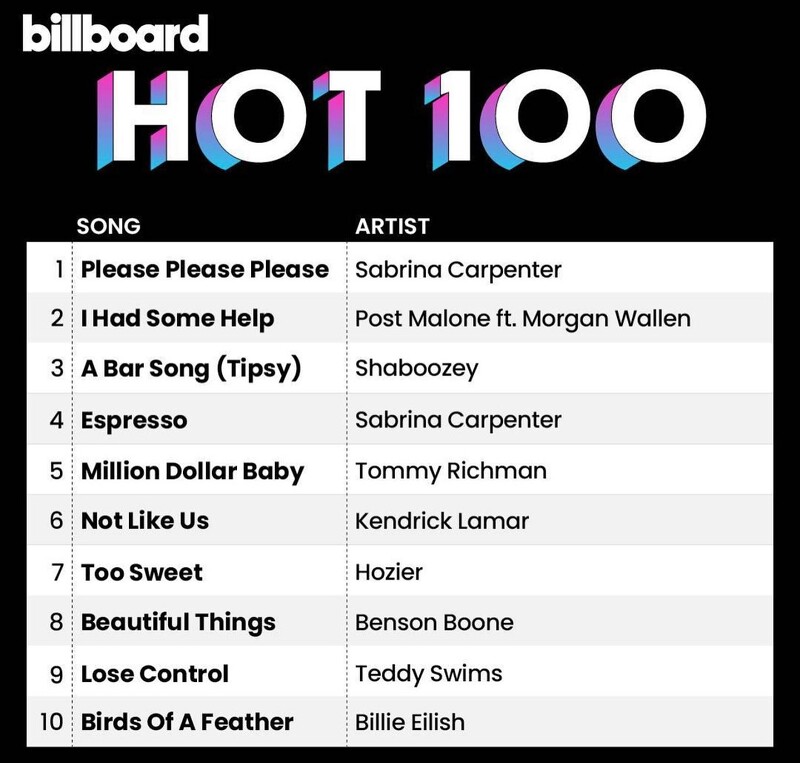Click the song Birds Of A Feather

pyautogui.click(x=187, y=722)
